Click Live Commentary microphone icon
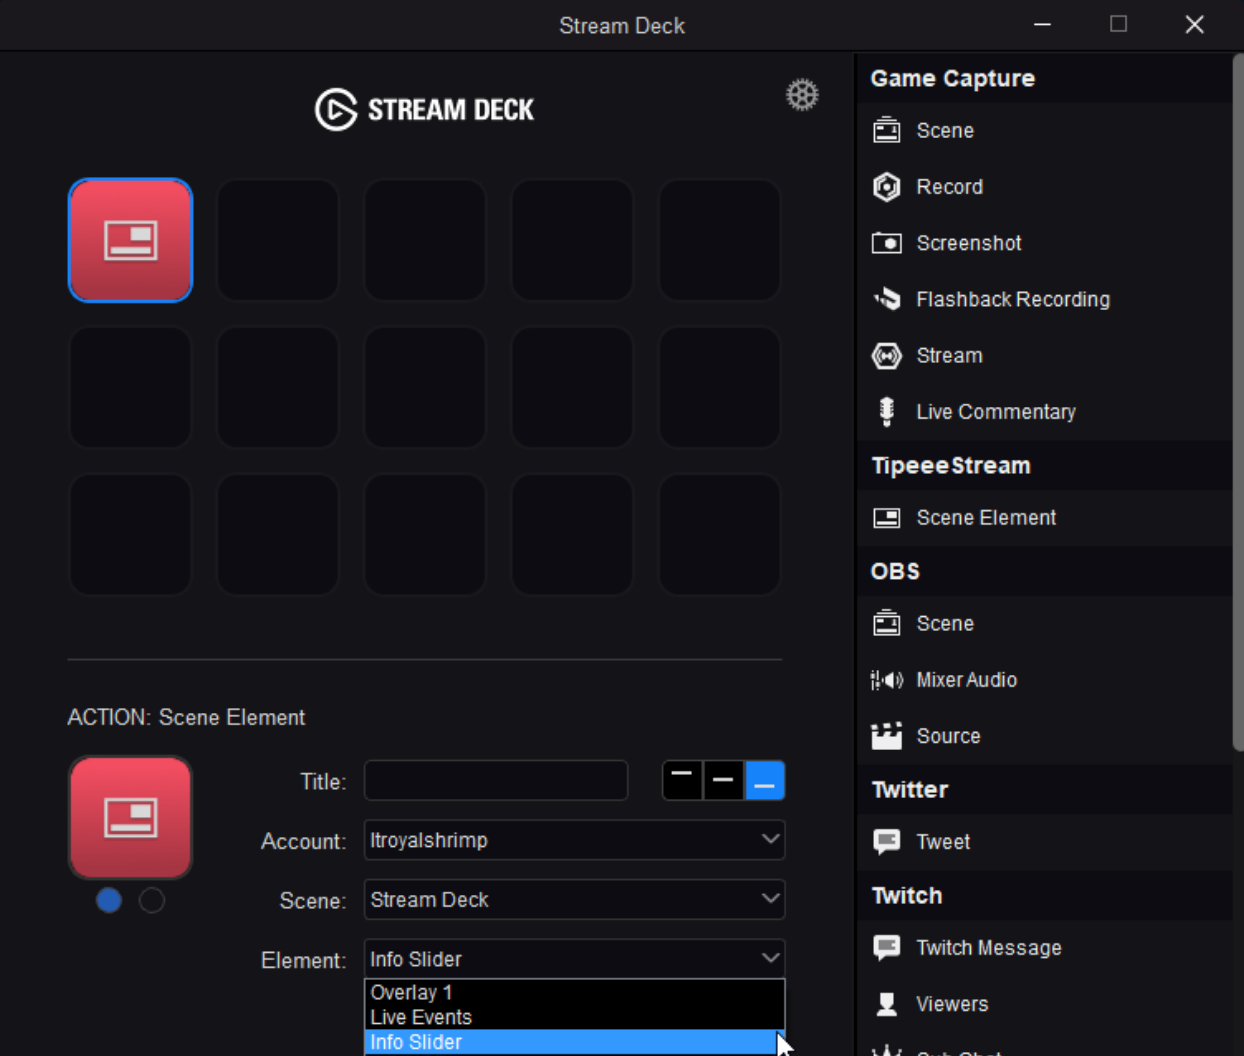The width and height of the screenshot is (1244, 1056). click(x=886, y=411)
